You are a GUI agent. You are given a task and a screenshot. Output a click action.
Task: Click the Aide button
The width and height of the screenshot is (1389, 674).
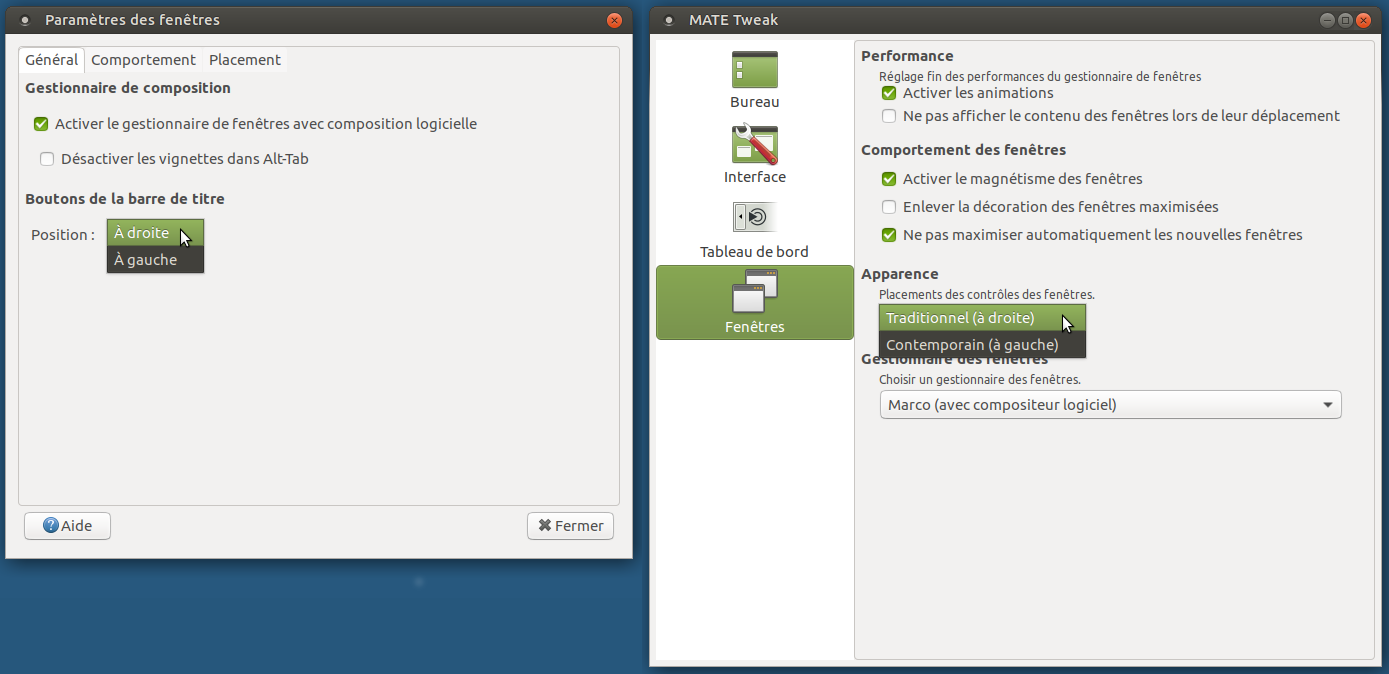pyautogui.click(x=67, y=526)
